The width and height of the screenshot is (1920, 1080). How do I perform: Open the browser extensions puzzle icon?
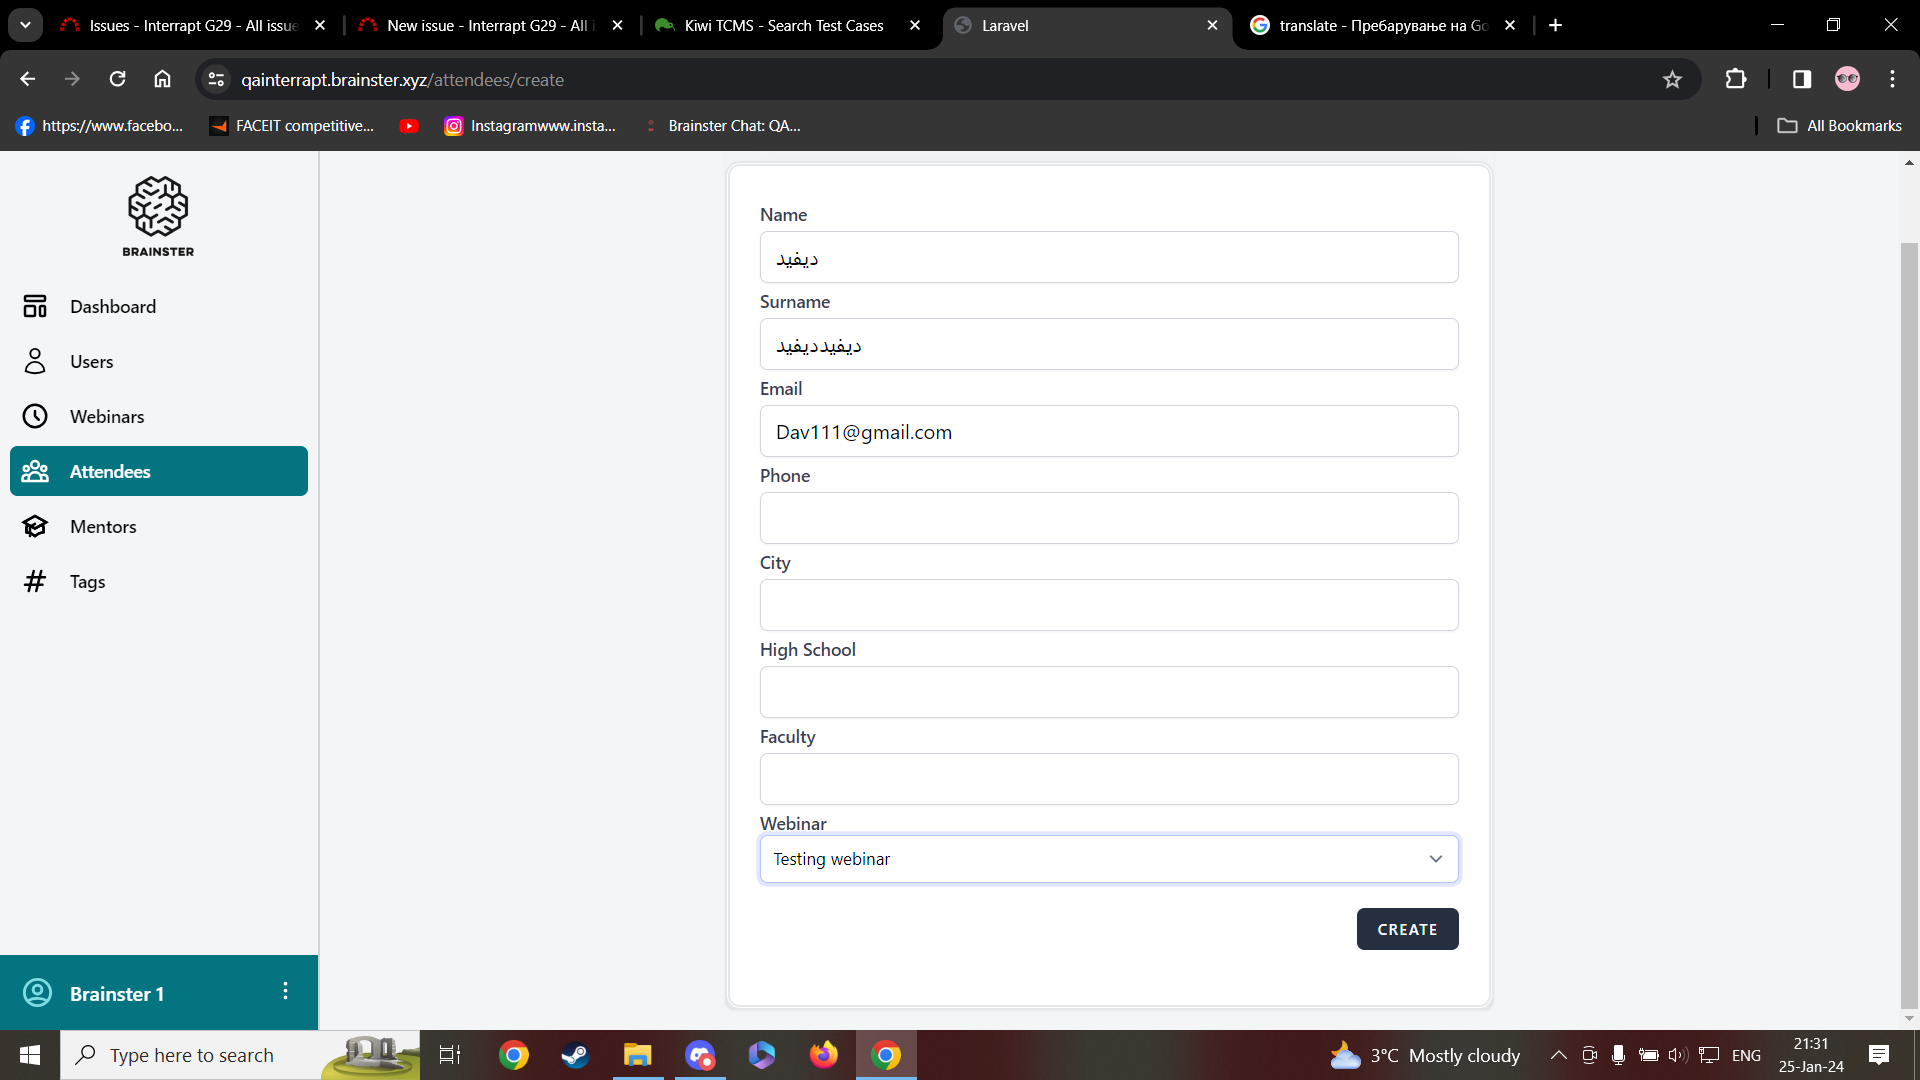[x=1736, y=80]
